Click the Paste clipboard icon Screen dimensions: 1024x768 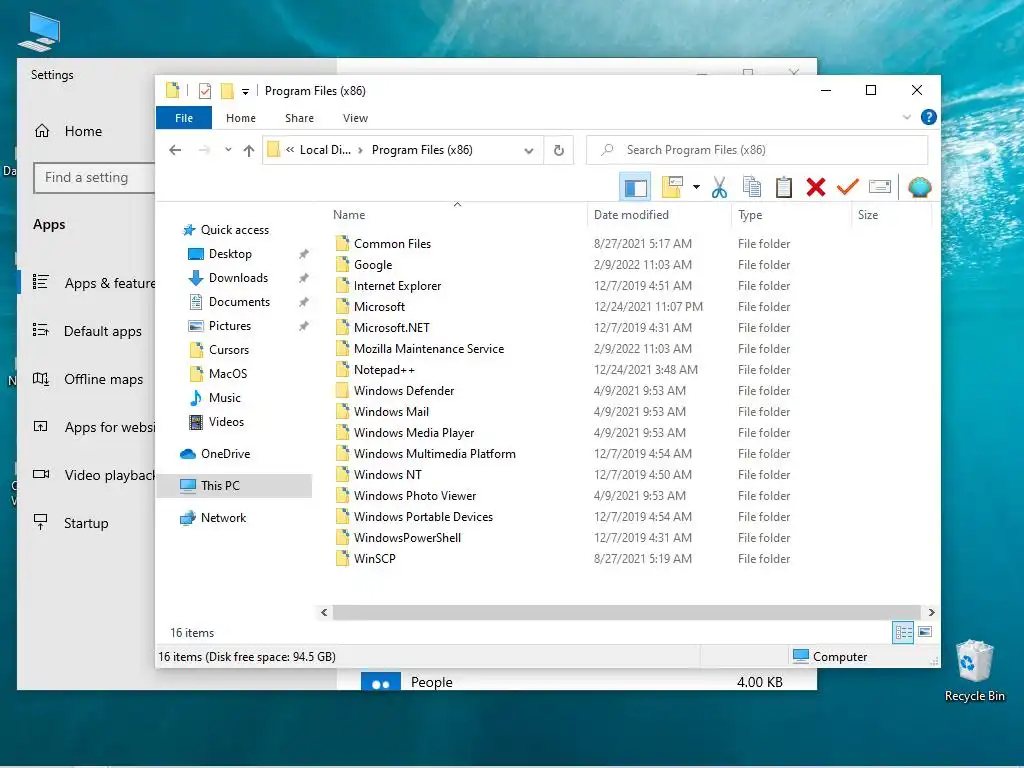click(x=784, y=187)
